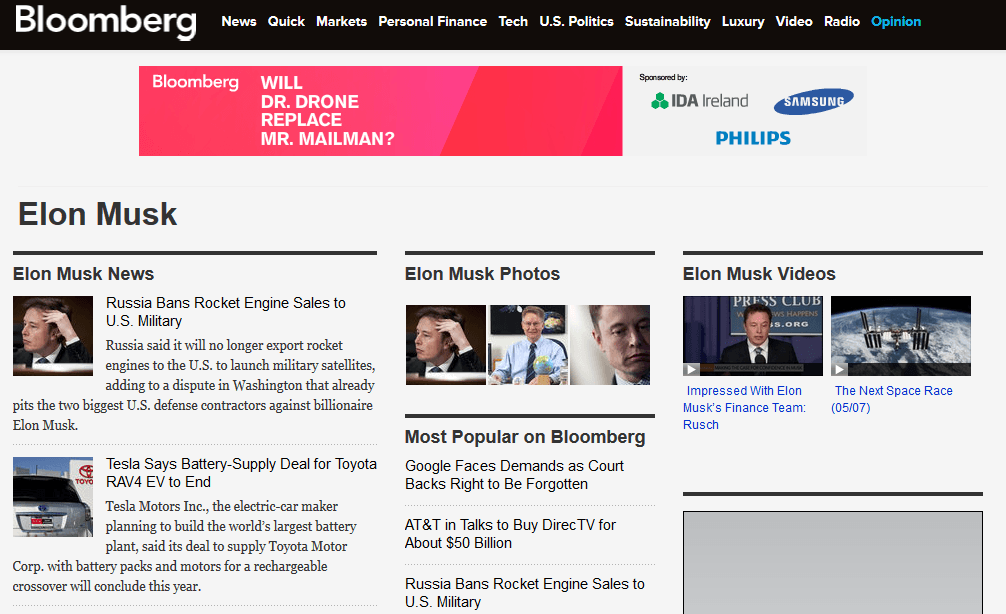Screen dimensions: 1006x614
Task: Go to the Opinion section
Action: pyautogui.click(x=896, y=21)
